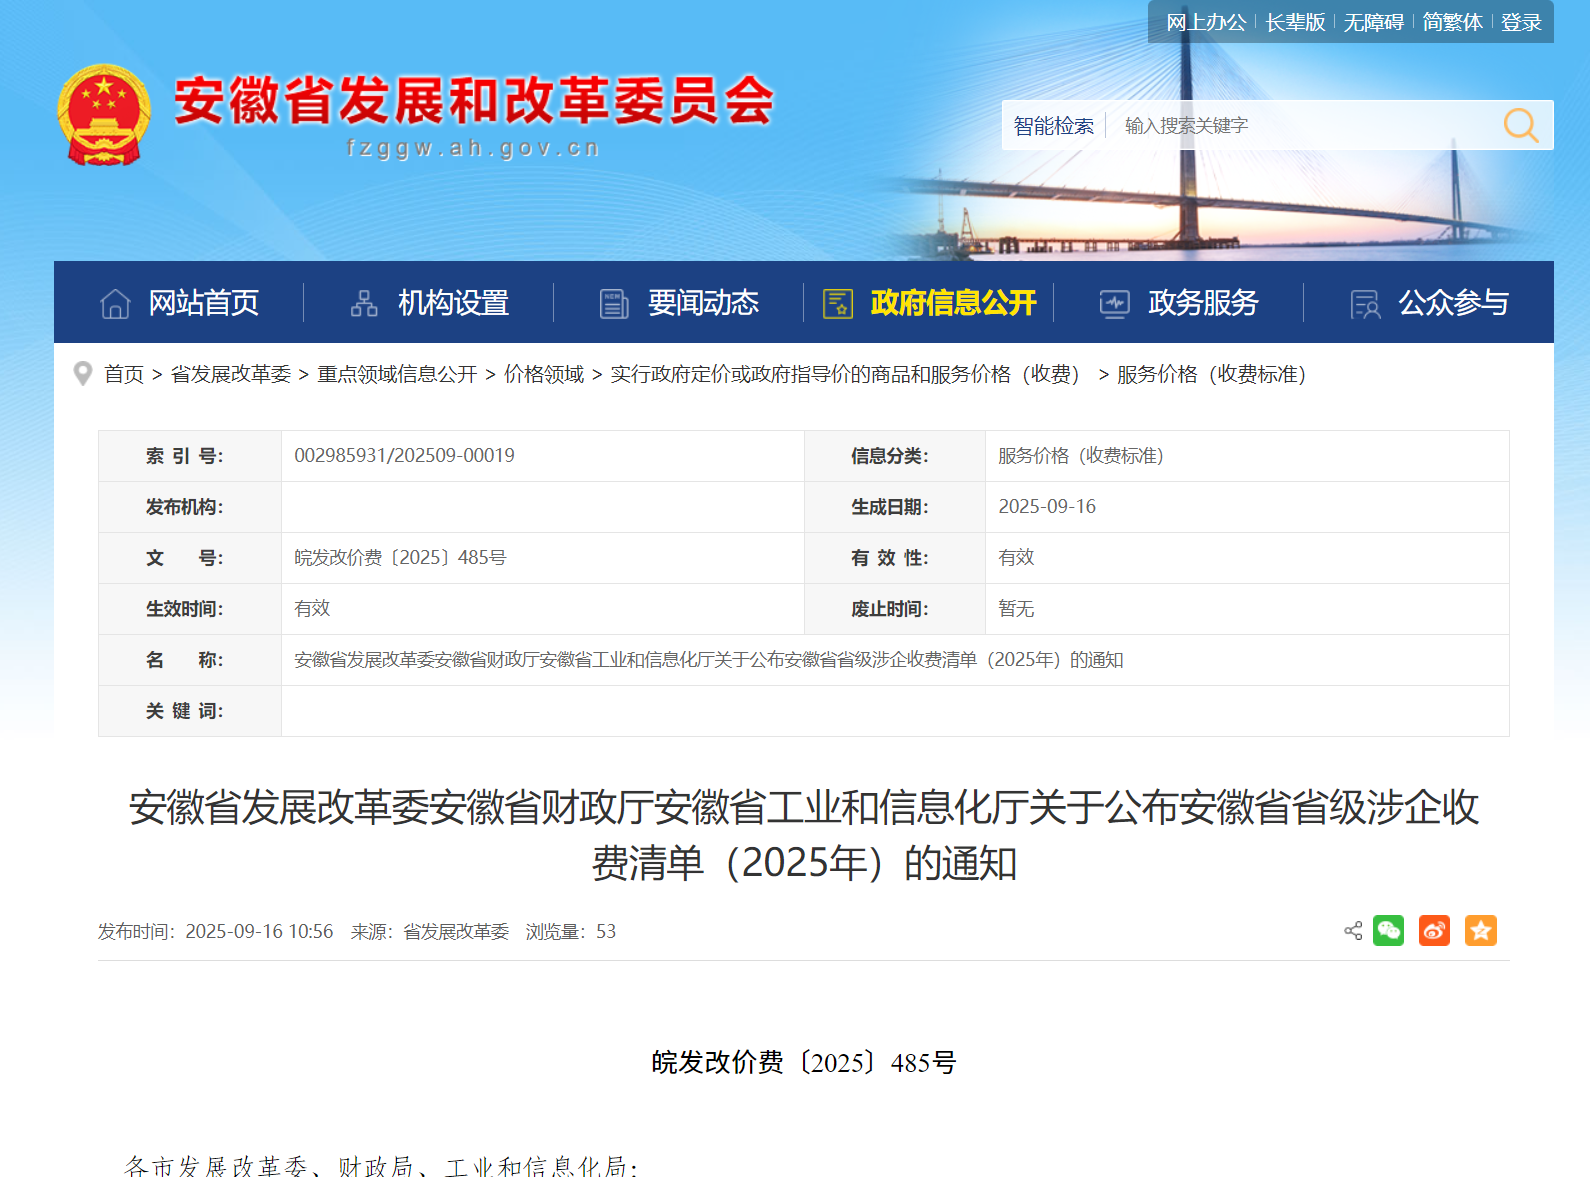Open 网站首页 navigation tab
Screen dimensions: 1590x1177
click(180, 302)
